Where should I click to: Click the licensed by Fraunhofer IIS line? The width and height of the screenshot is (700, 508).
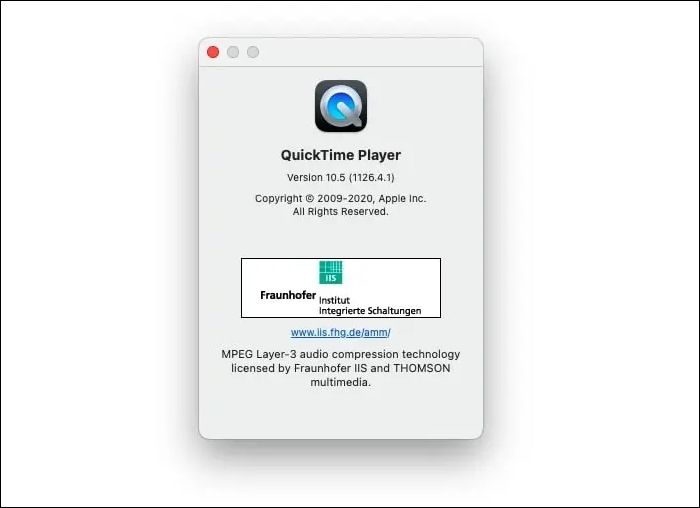[341, 368]
